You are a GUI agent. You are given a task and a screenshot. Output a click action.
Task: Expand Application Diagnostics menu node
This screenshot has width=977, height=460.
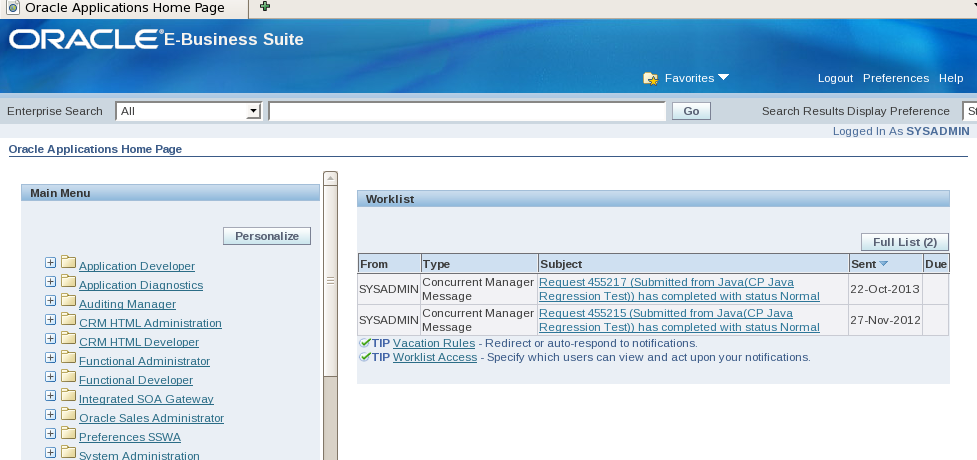coord(50,282)
